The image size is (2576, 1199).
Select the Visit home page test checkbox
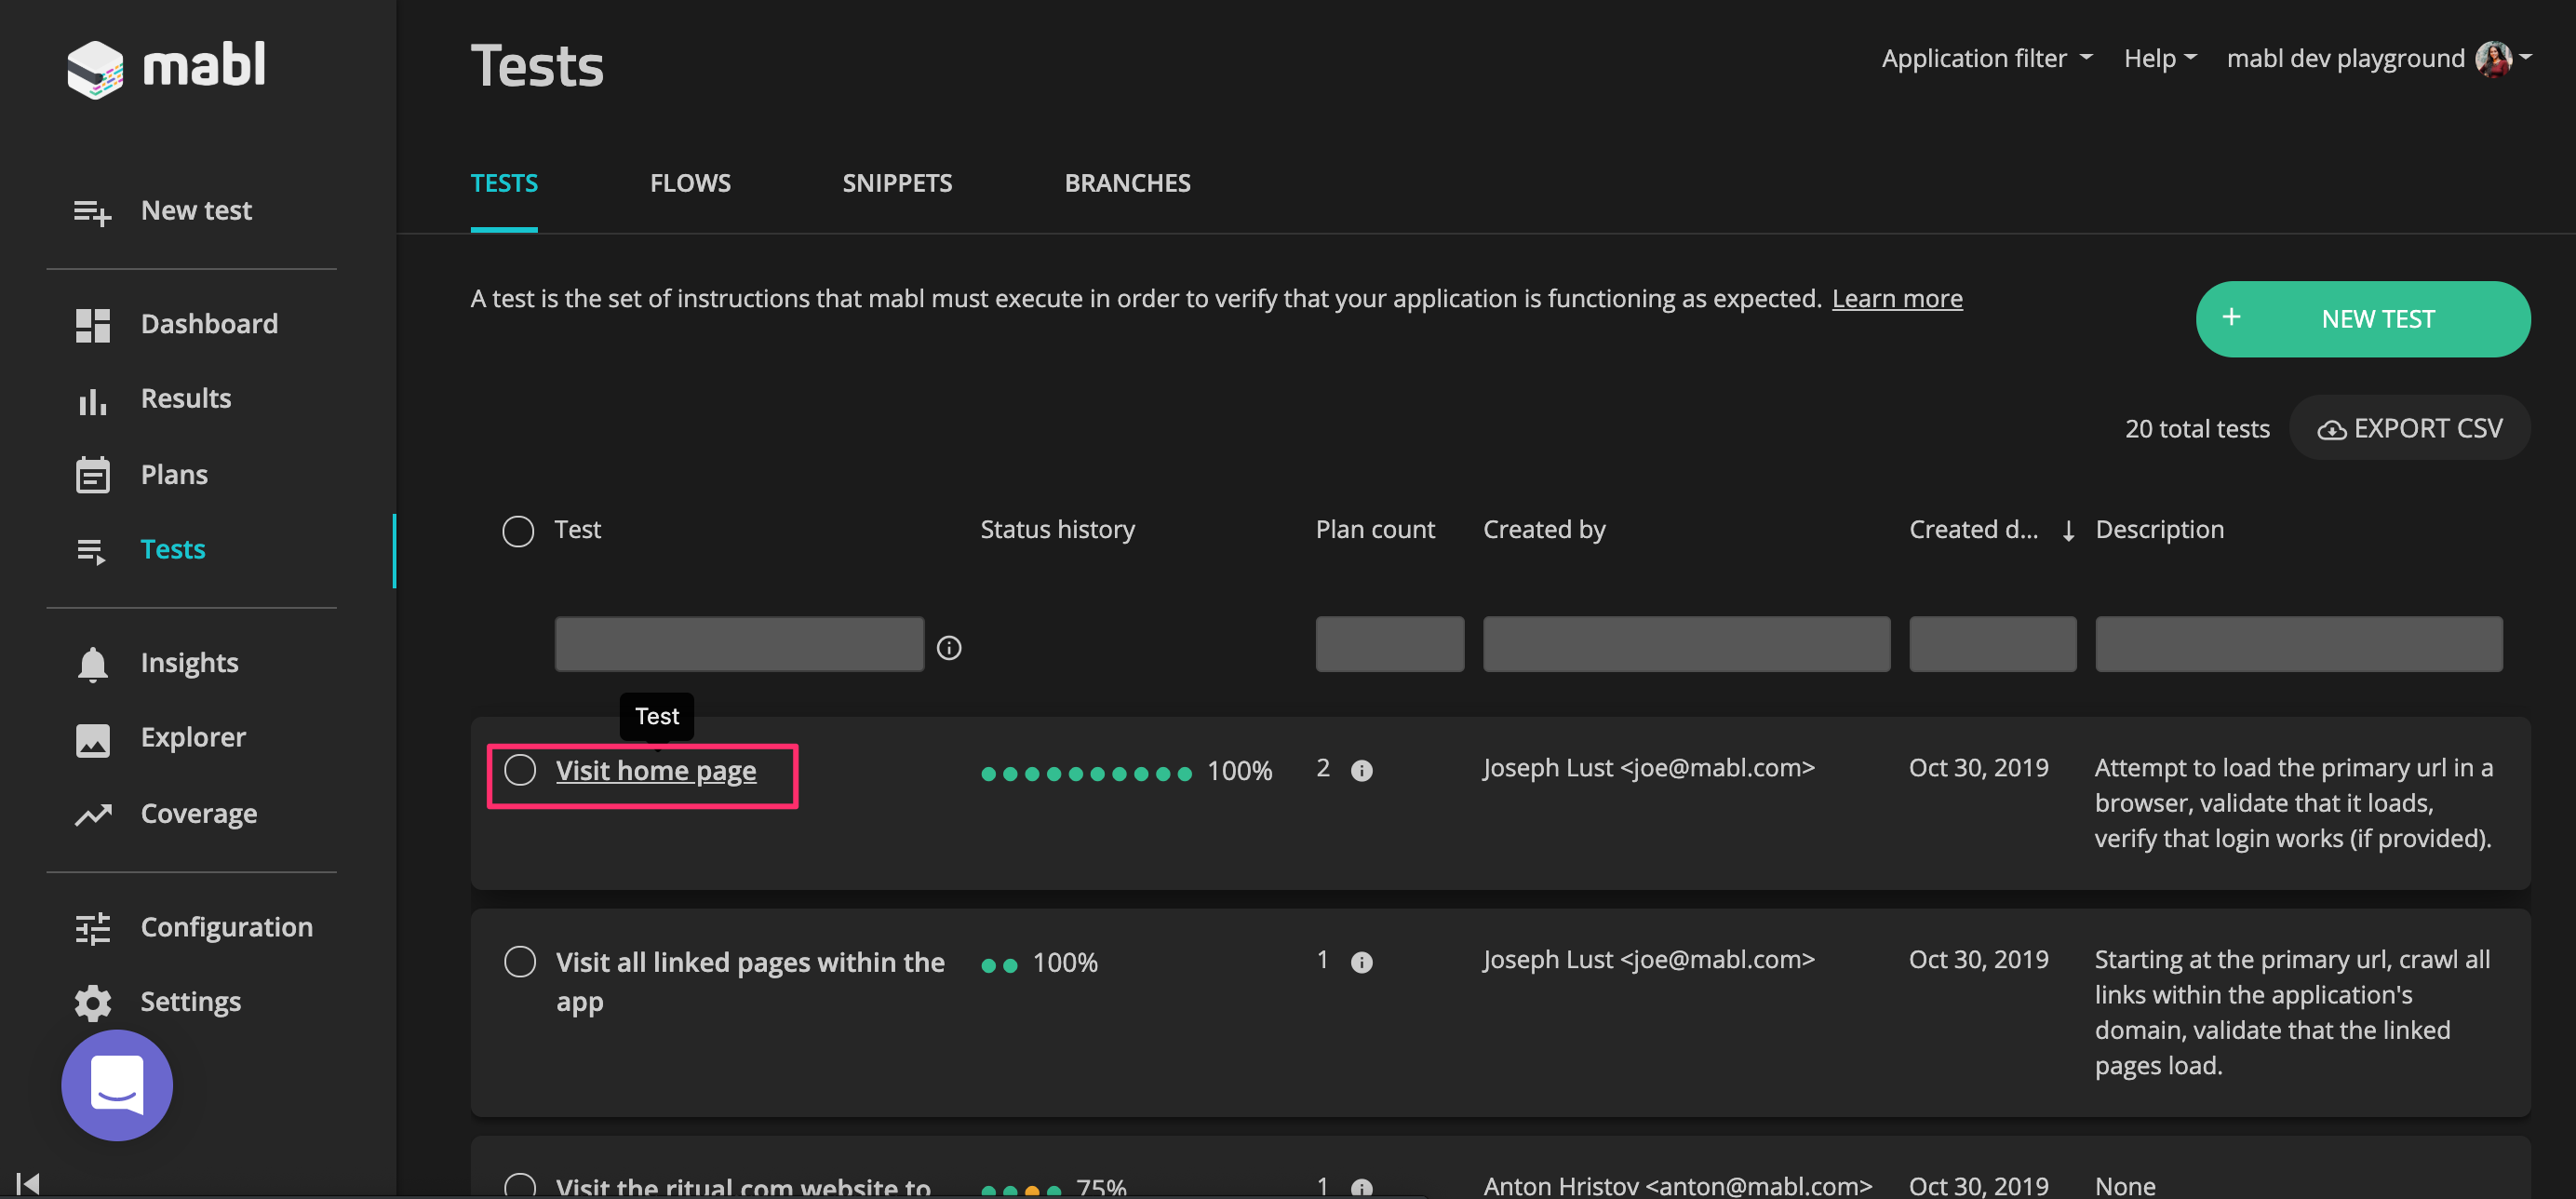520,770
